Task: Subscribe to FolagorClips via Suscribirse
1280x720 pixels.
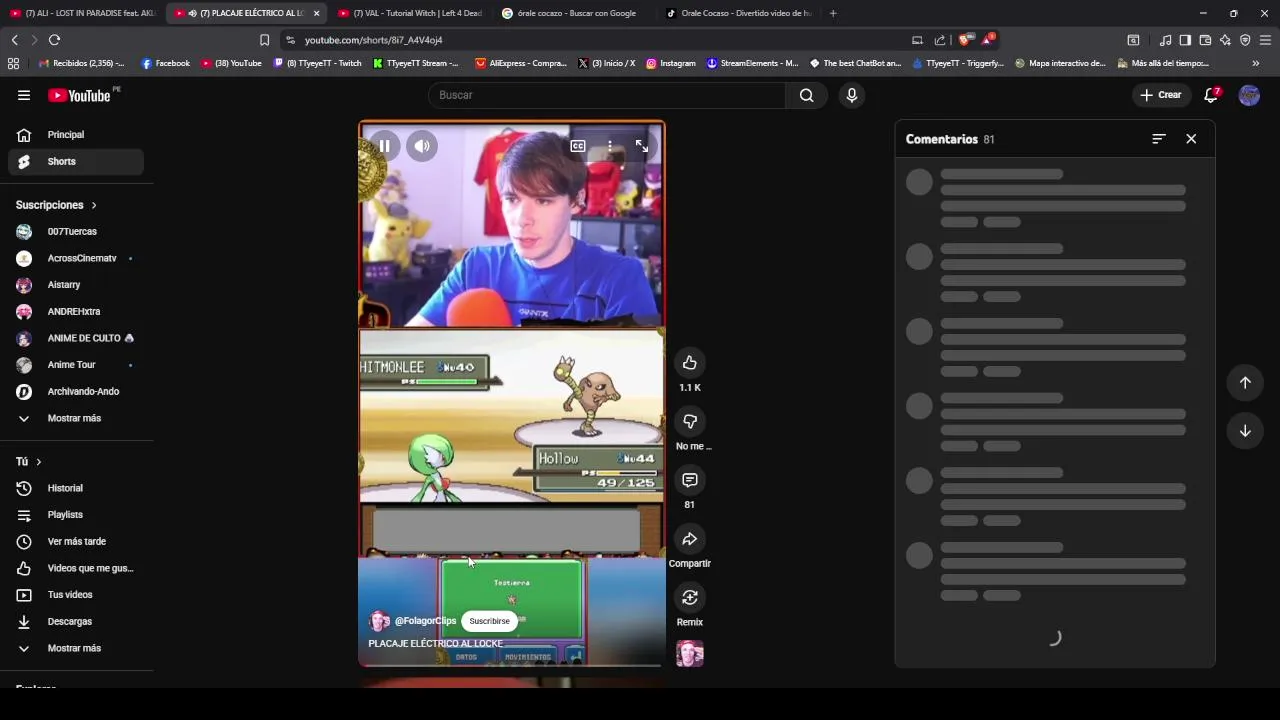Action: [490, 621]
